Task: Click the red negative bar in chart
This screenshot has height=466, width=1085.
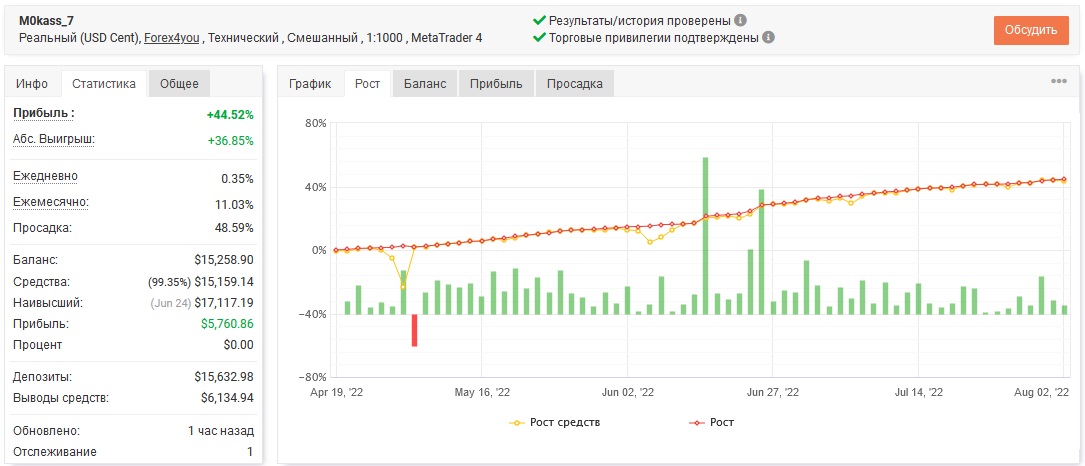Action: tap(414, 330)
